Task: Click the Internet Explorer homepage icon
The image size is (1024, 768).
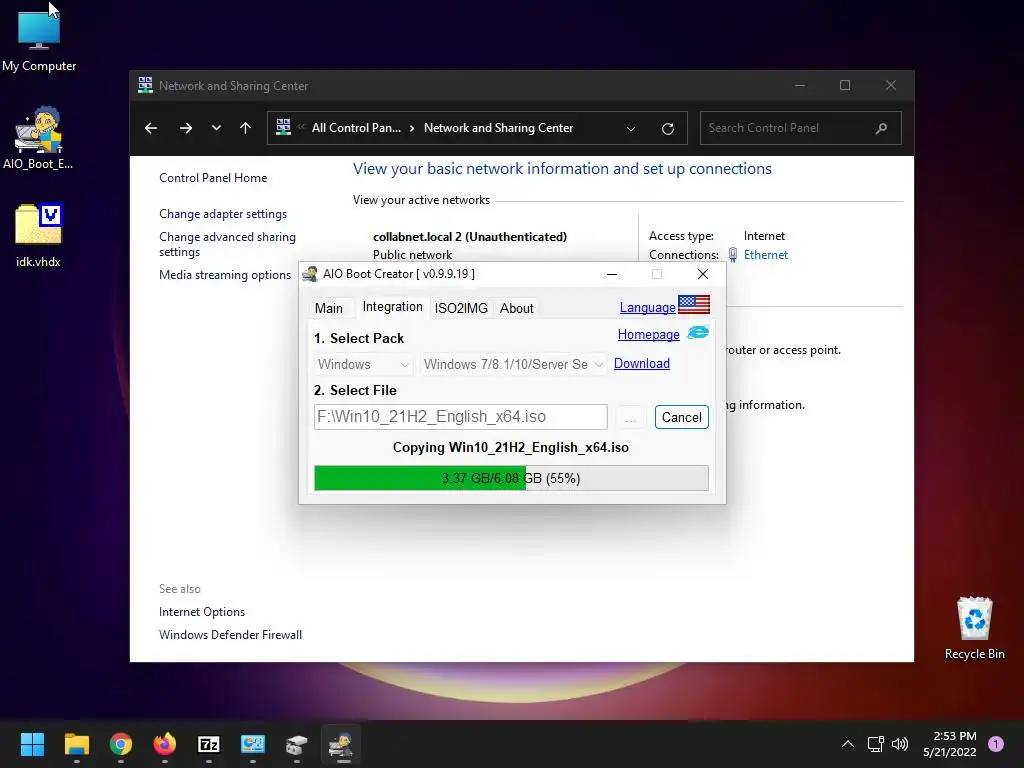Action: pos(698,332)
